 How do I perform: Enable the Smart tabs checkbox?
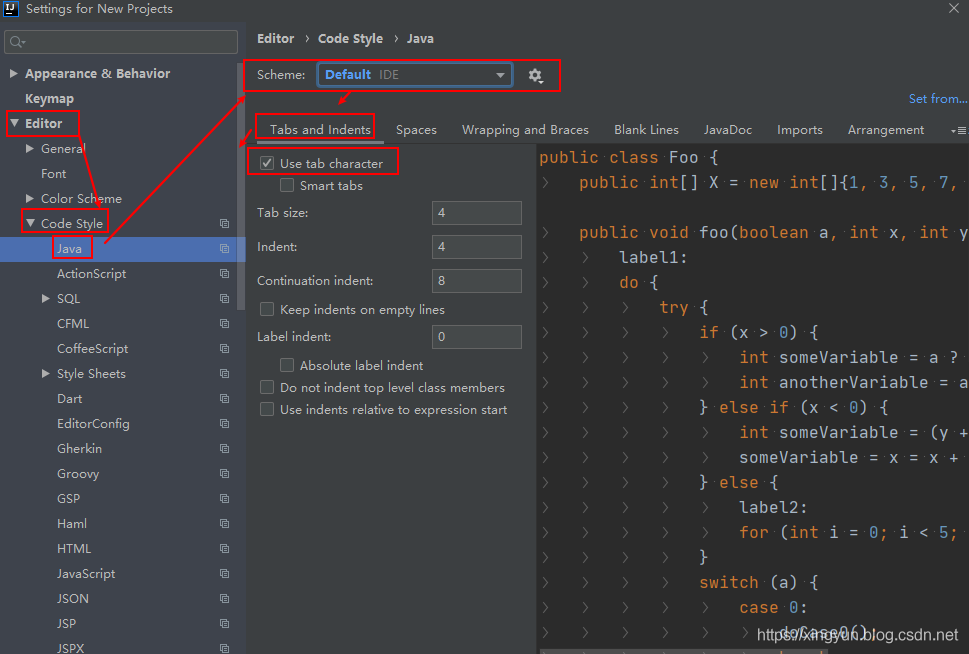coord(287,186)
